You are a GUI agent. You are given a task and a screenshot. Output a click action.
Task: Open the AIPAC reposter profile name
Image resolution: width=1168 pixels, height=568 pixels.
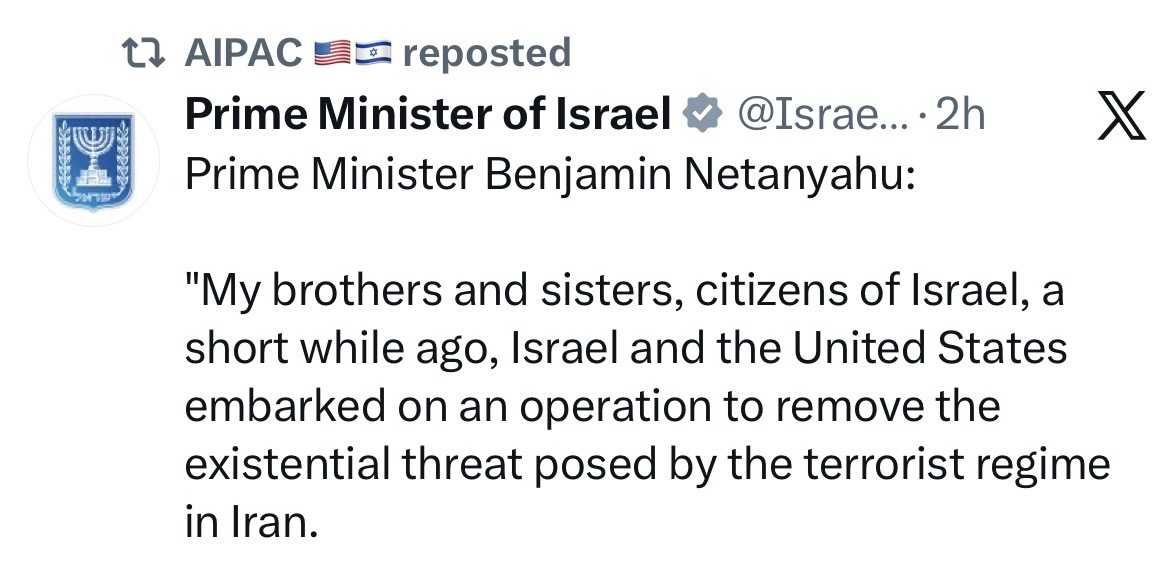coord(244,52)
